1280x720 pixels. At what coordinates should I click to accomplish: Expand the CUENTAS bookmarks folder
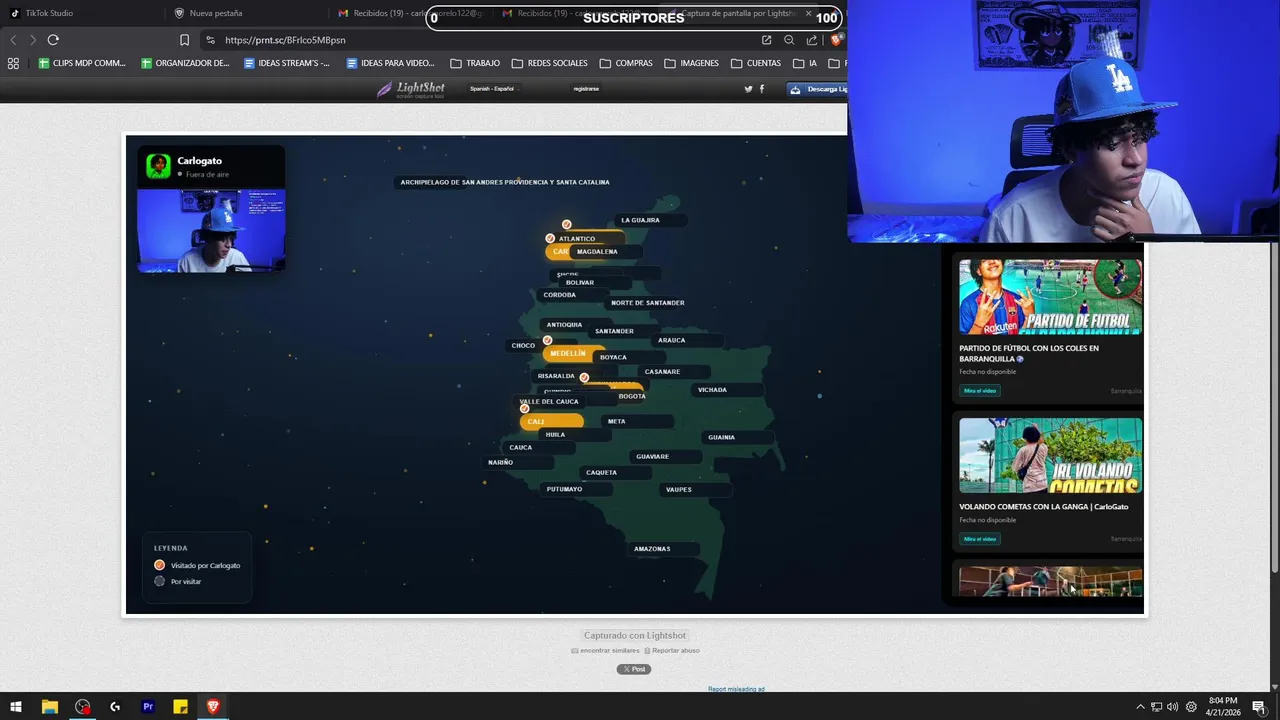coord(756,63)
